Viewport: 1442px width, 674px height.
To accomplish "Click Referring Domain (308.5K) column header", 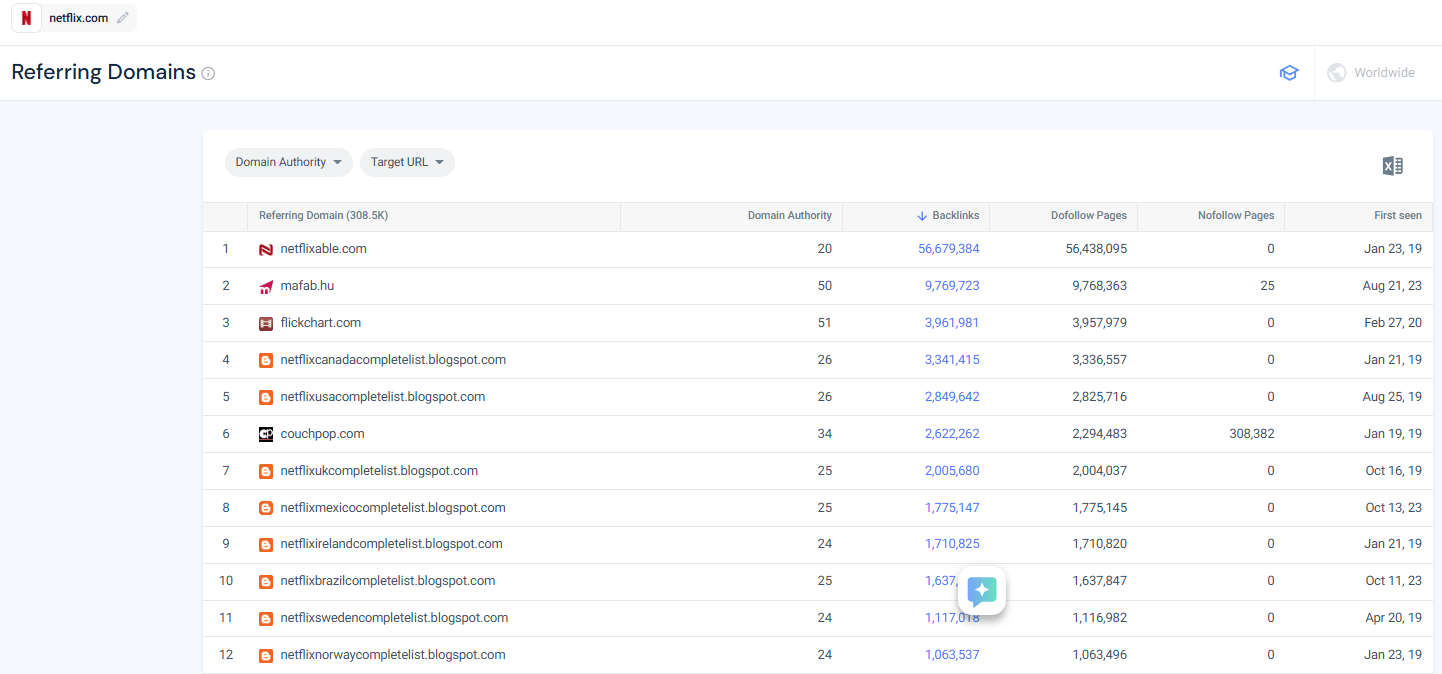I will [x=323, y=216].
